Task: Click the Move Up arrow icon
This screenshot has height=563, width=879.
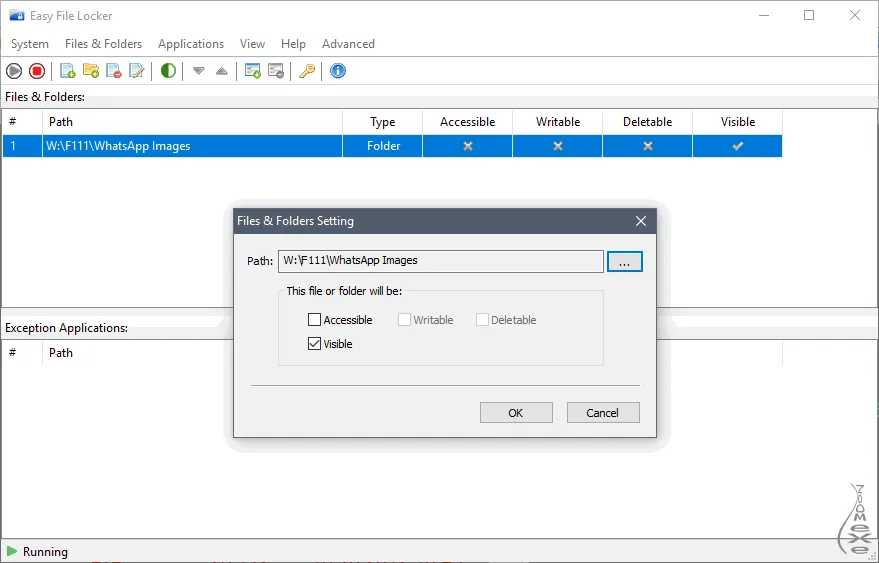Action: pyautogui.click(x=222, y=71)
